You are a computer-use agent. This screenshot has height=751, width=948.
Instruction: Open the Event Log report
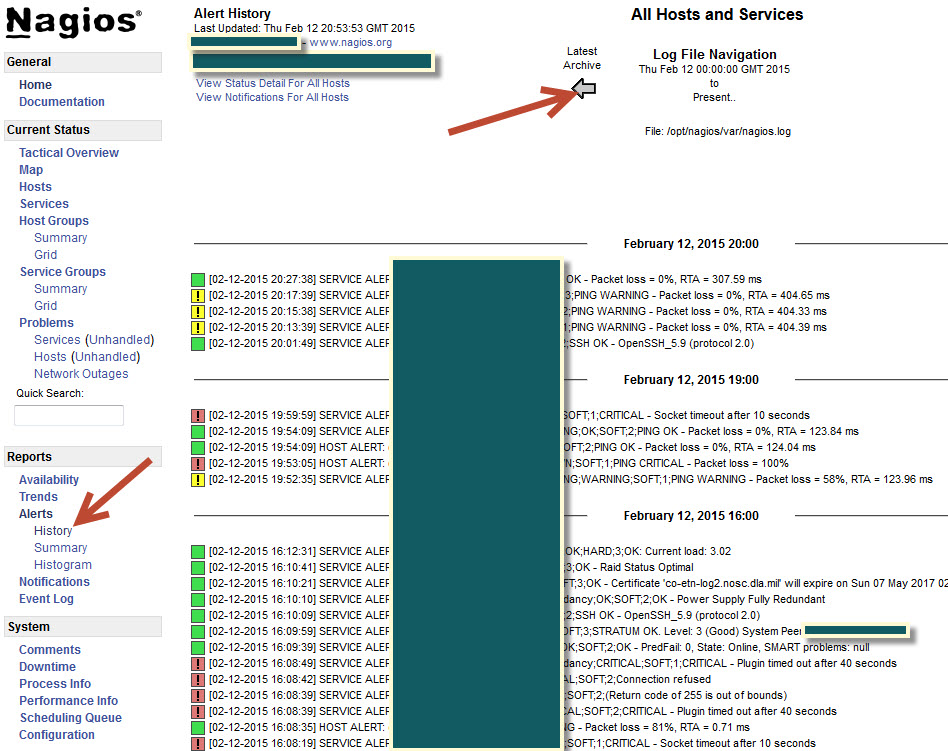(46, 599)
